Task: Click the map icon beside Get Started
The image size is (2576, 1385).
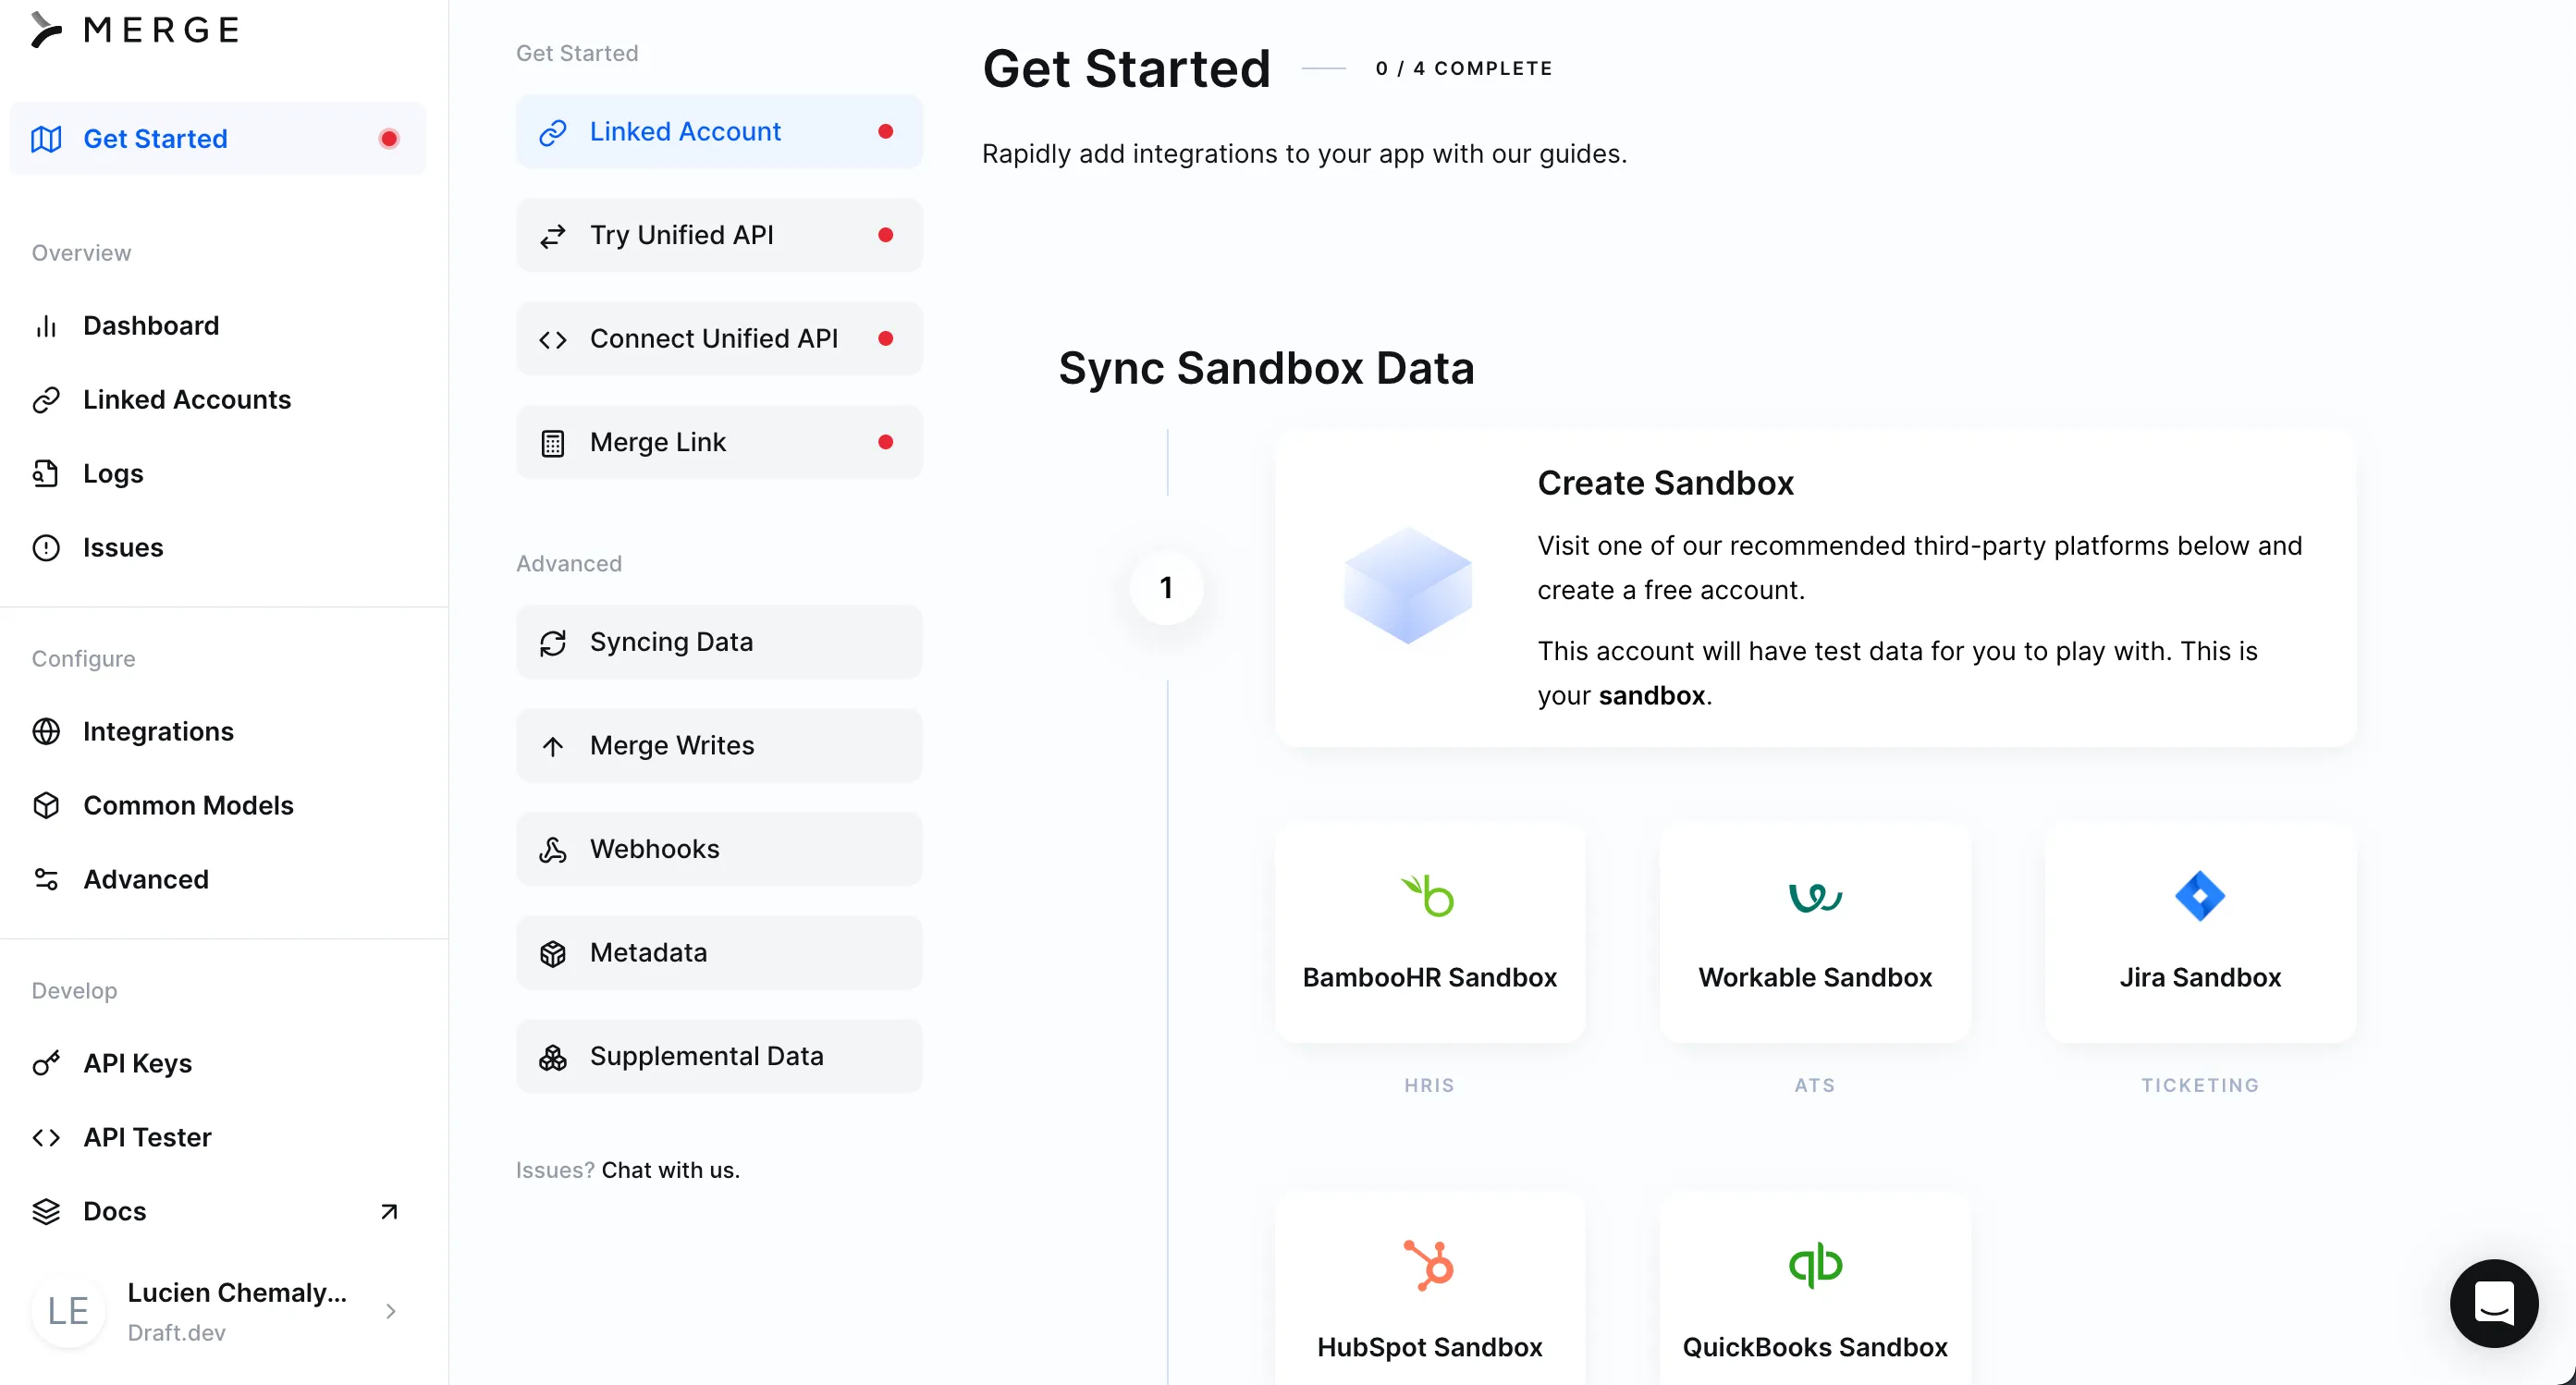Action: pyautogui.click(x=46, y=139)
